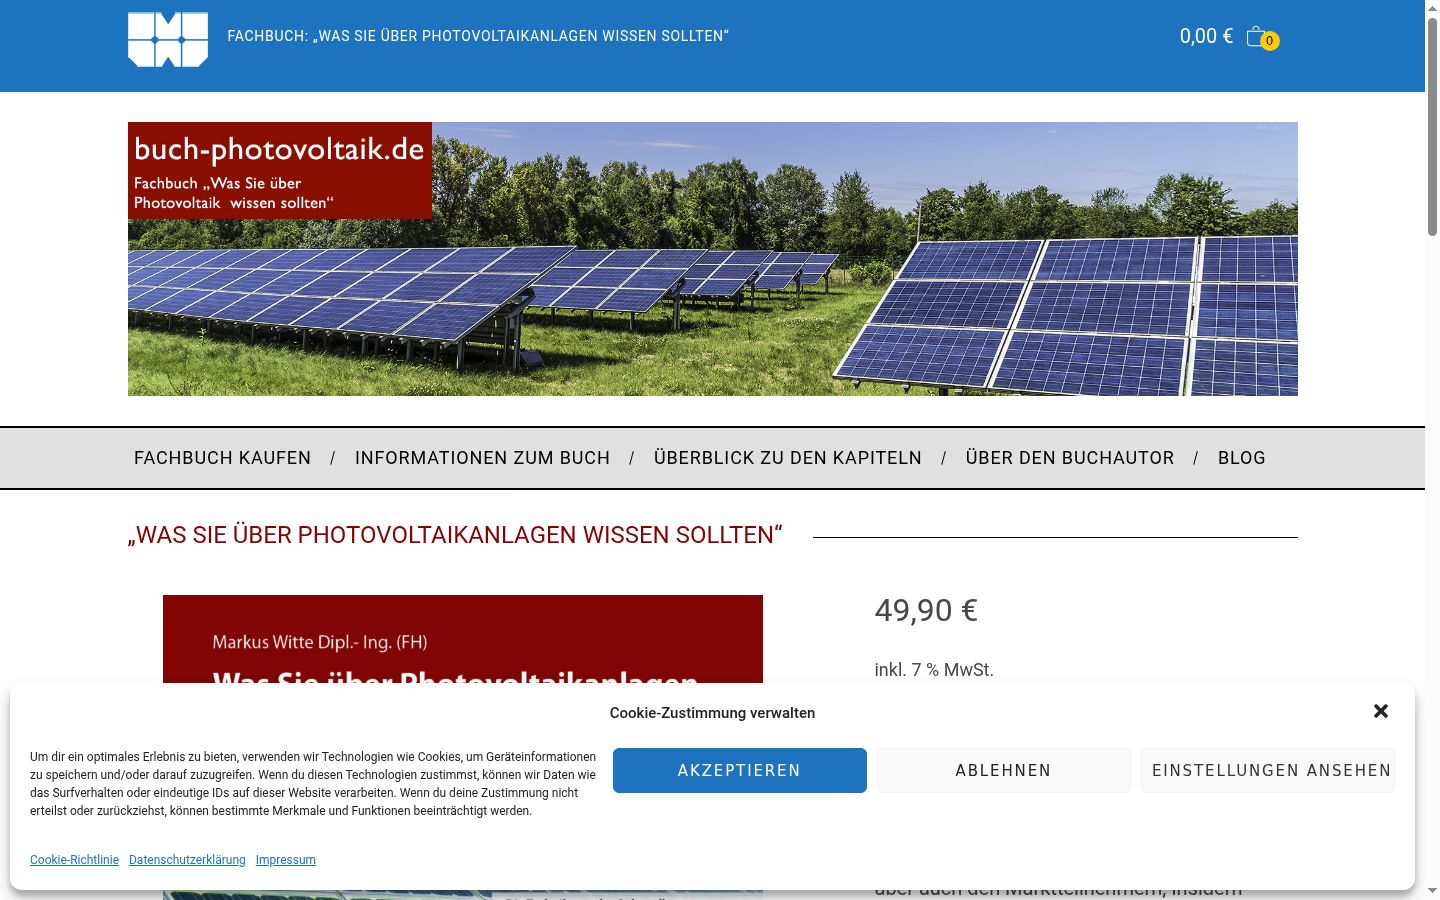Open the Cookie-Richtlinie link
The width and height of the screenshot is (1440, 900).
[74, 860]
